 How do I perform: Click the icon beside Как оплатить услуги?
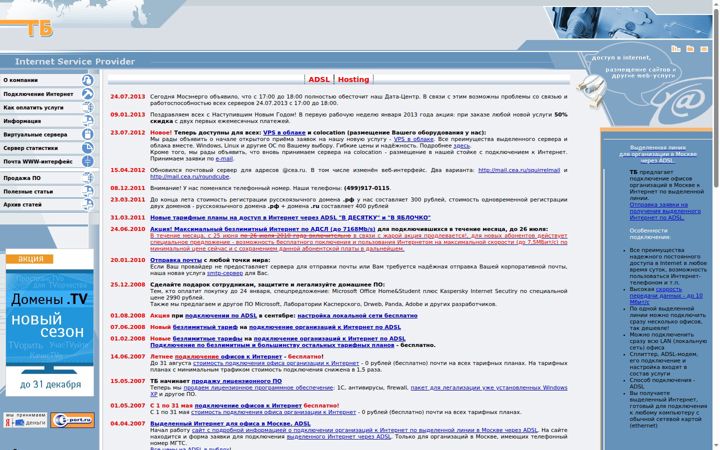pos(87,107)
